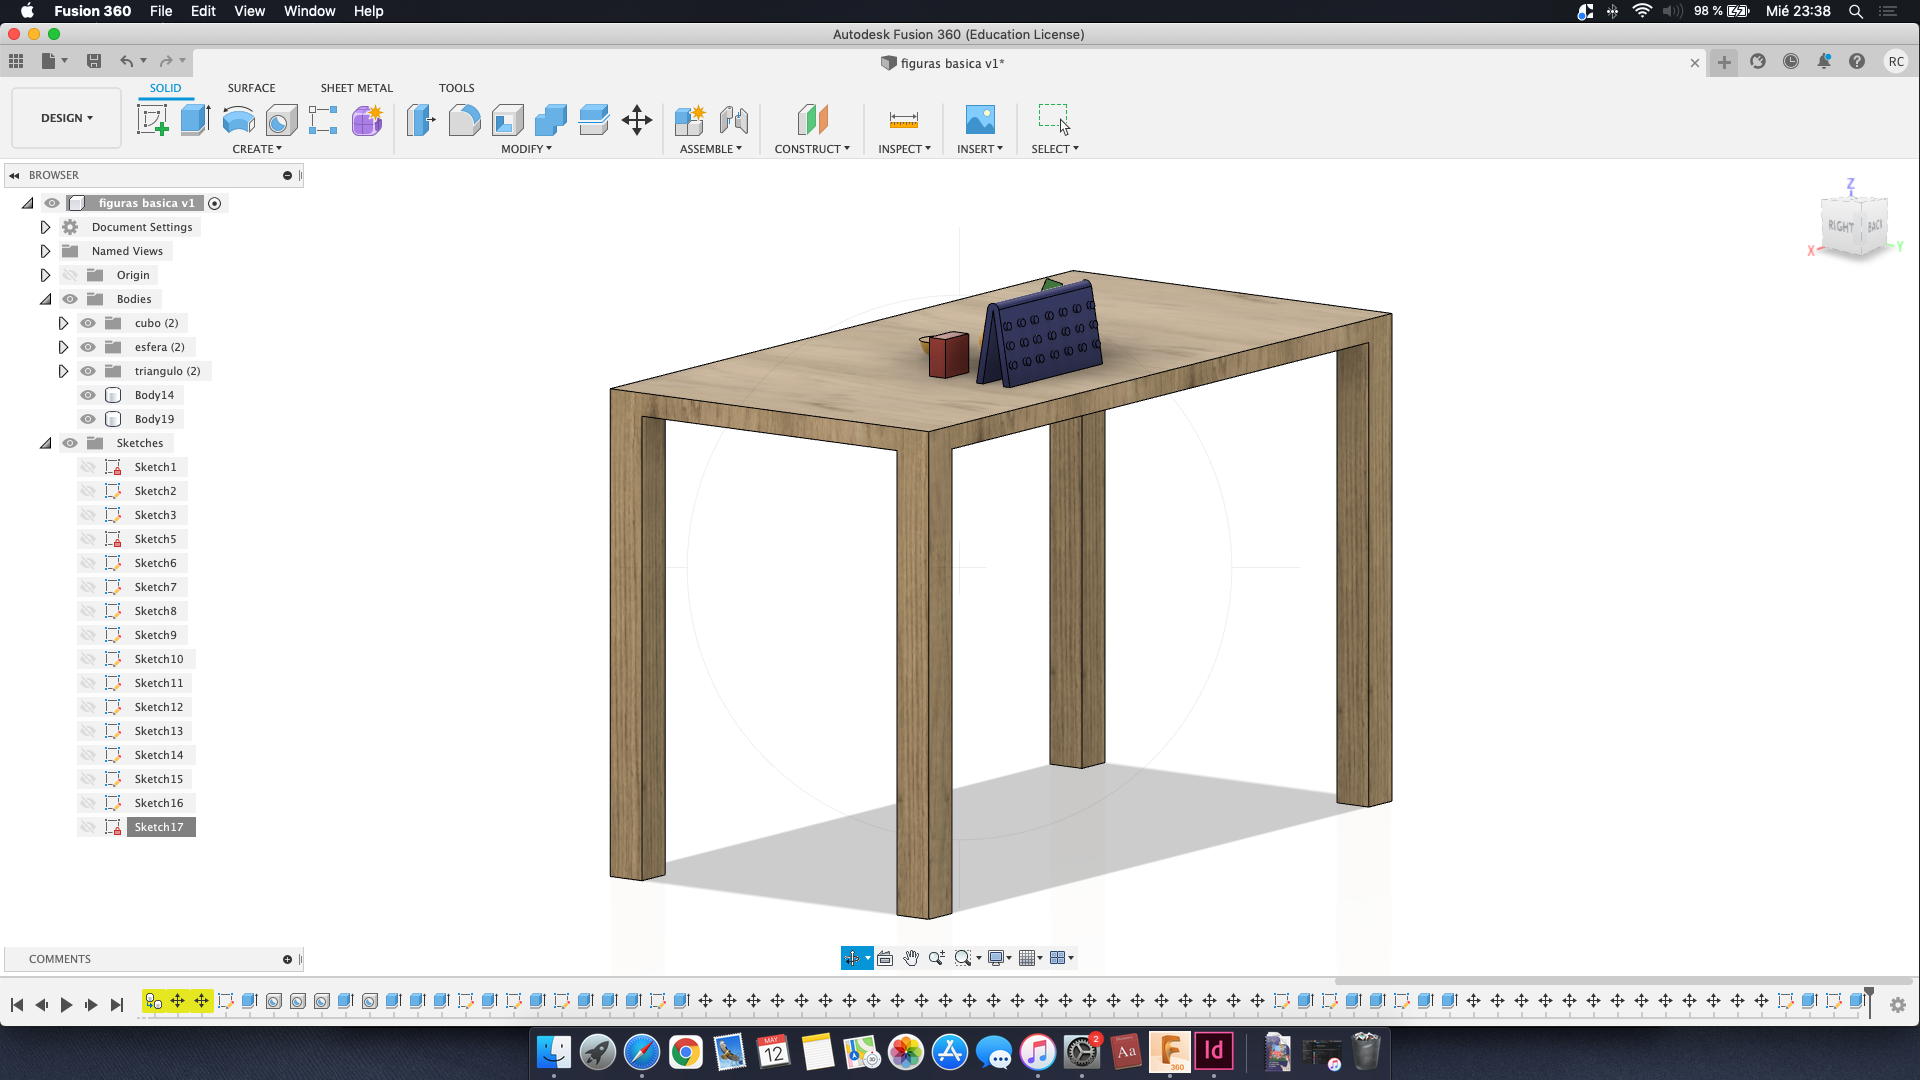Screen dimensions: 1920x1080
Task: Select Sketch17 in the sketches list
Action: pos(157,825)
